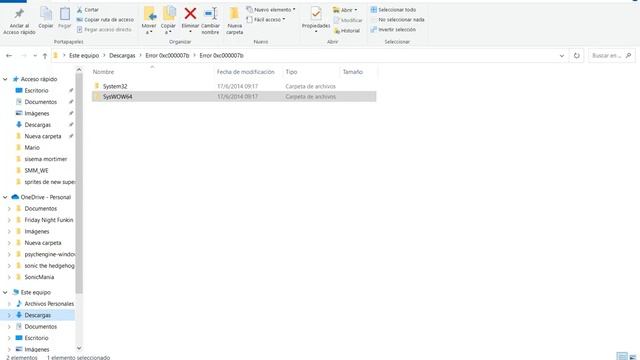640x360 pixels.
Task: Sort by the Tamaño column header
Action: click(353, 72)
